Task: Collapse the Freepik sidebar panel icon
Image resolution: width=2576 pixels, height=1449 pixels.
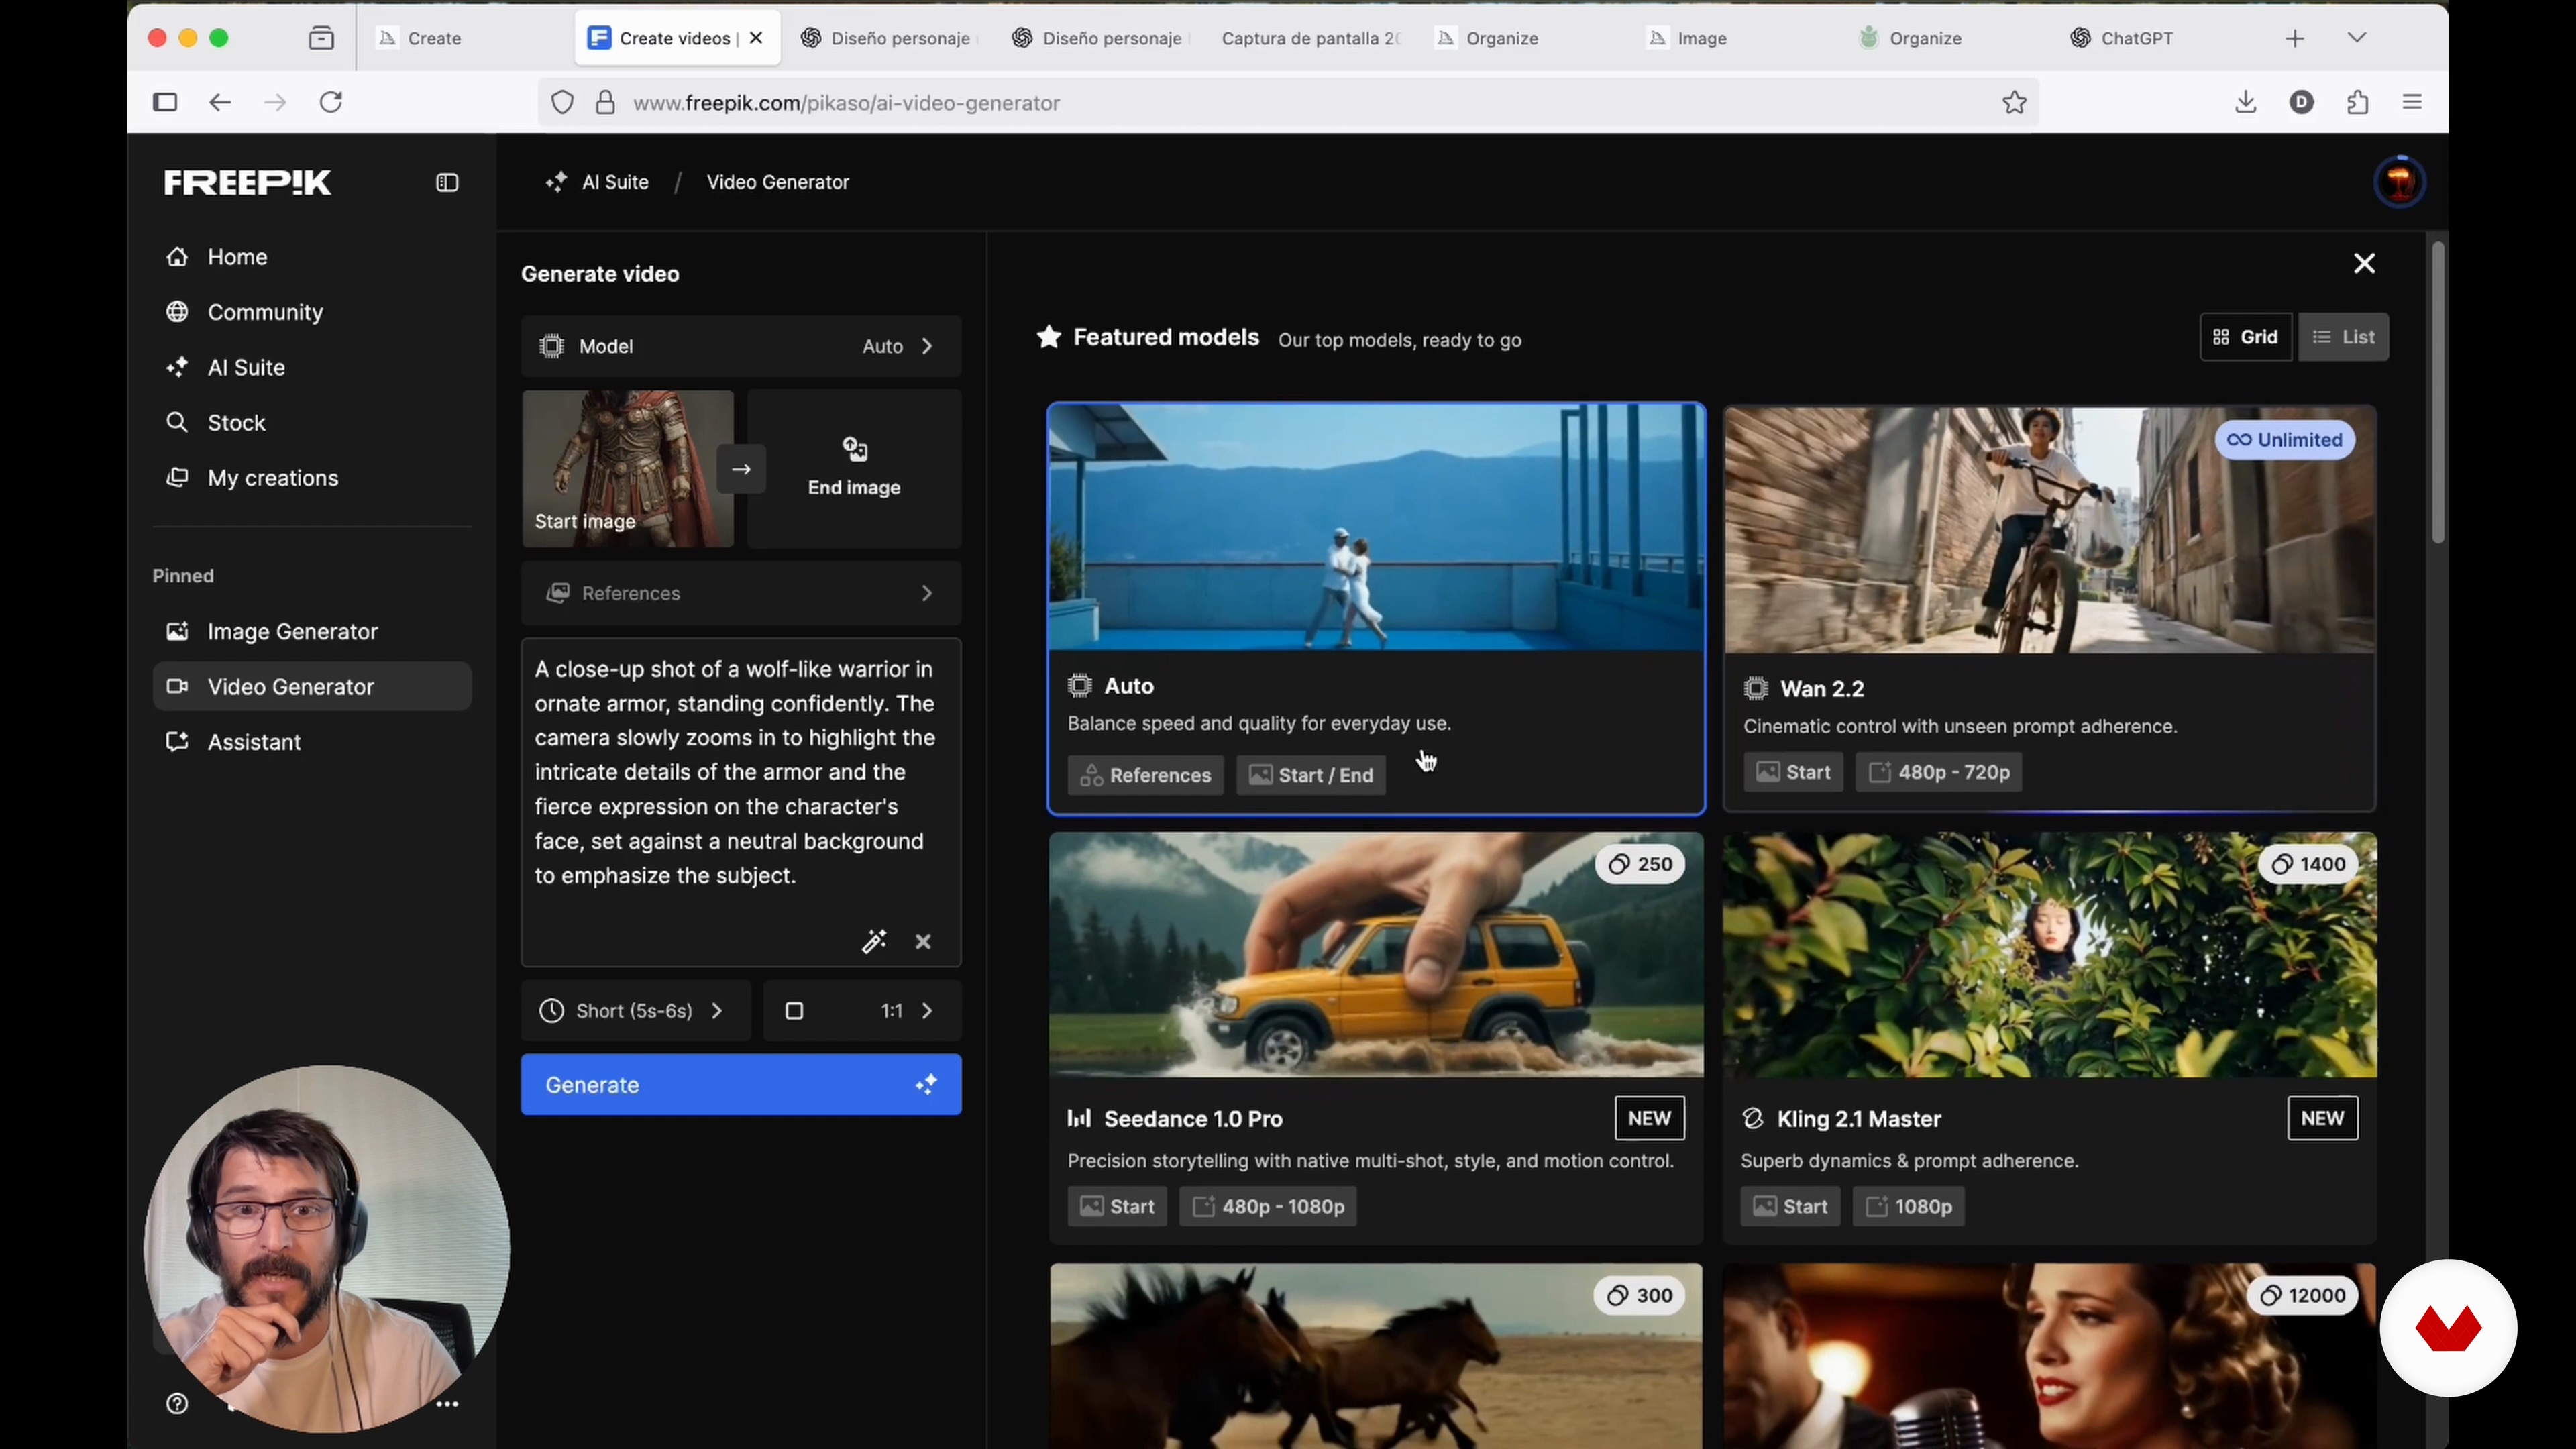Action: point(447,183)
